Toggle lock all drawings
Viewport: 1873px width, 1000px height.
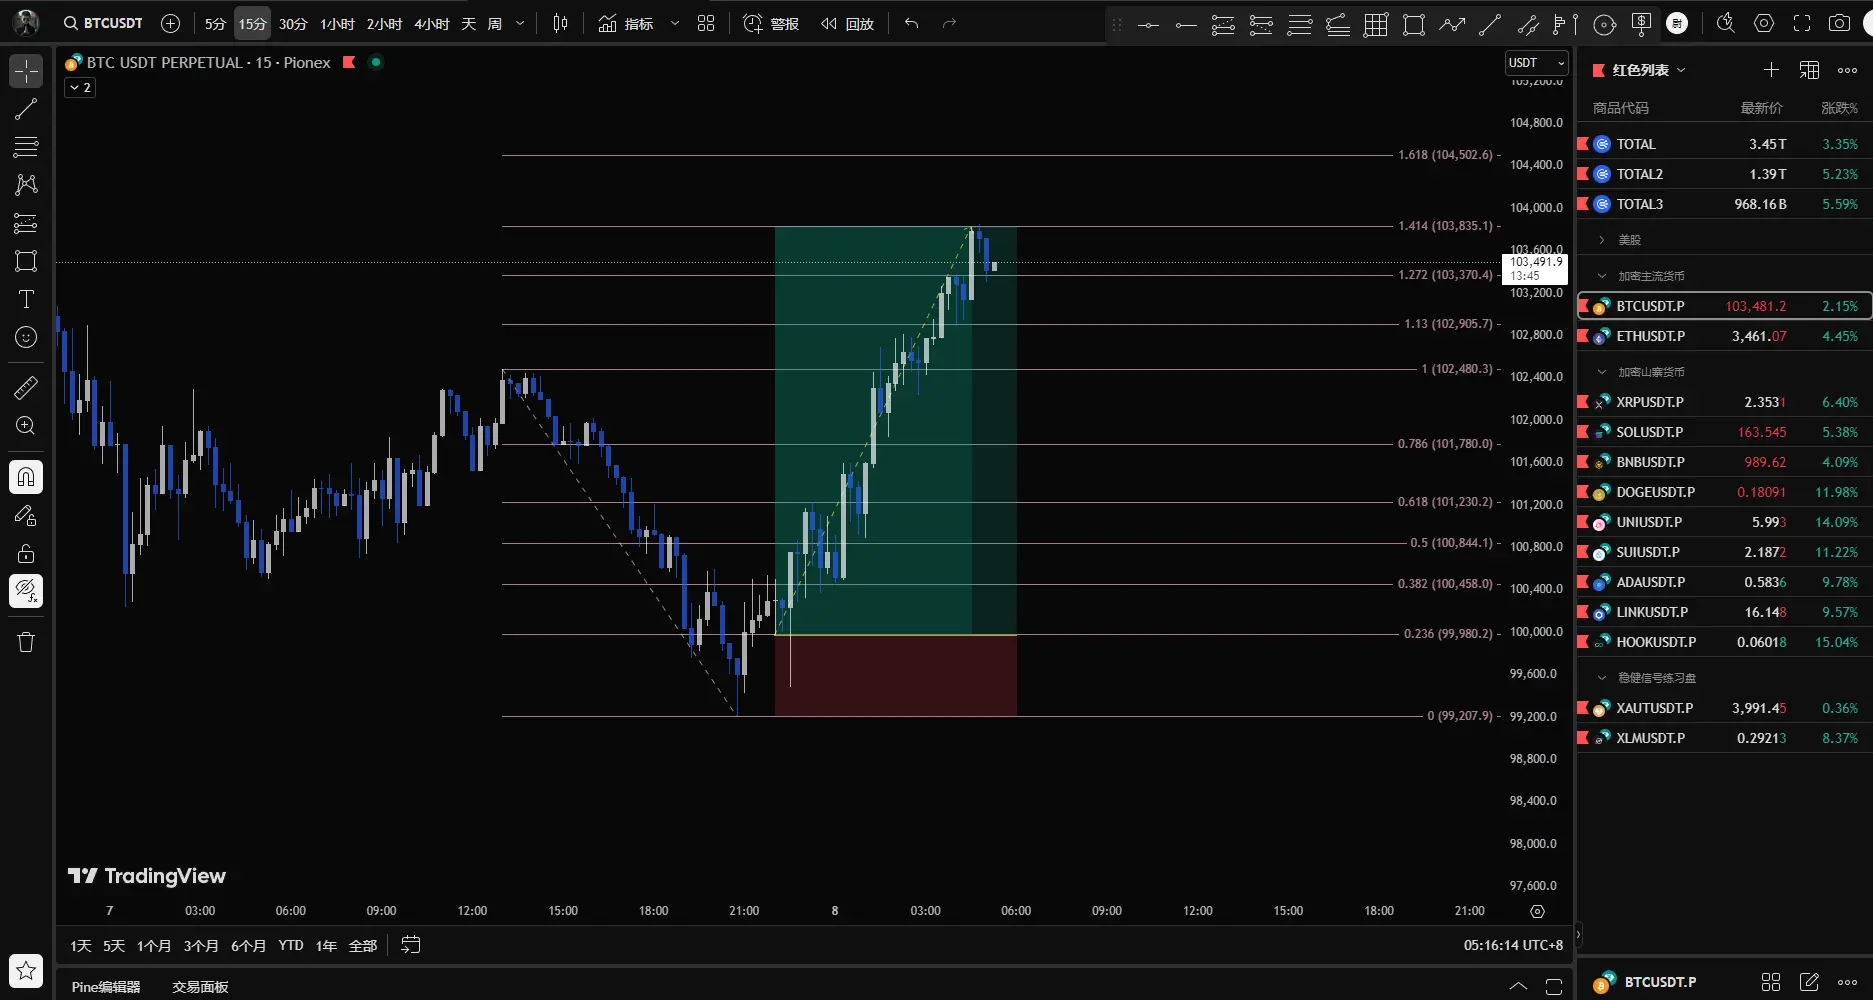pos(26,553)
